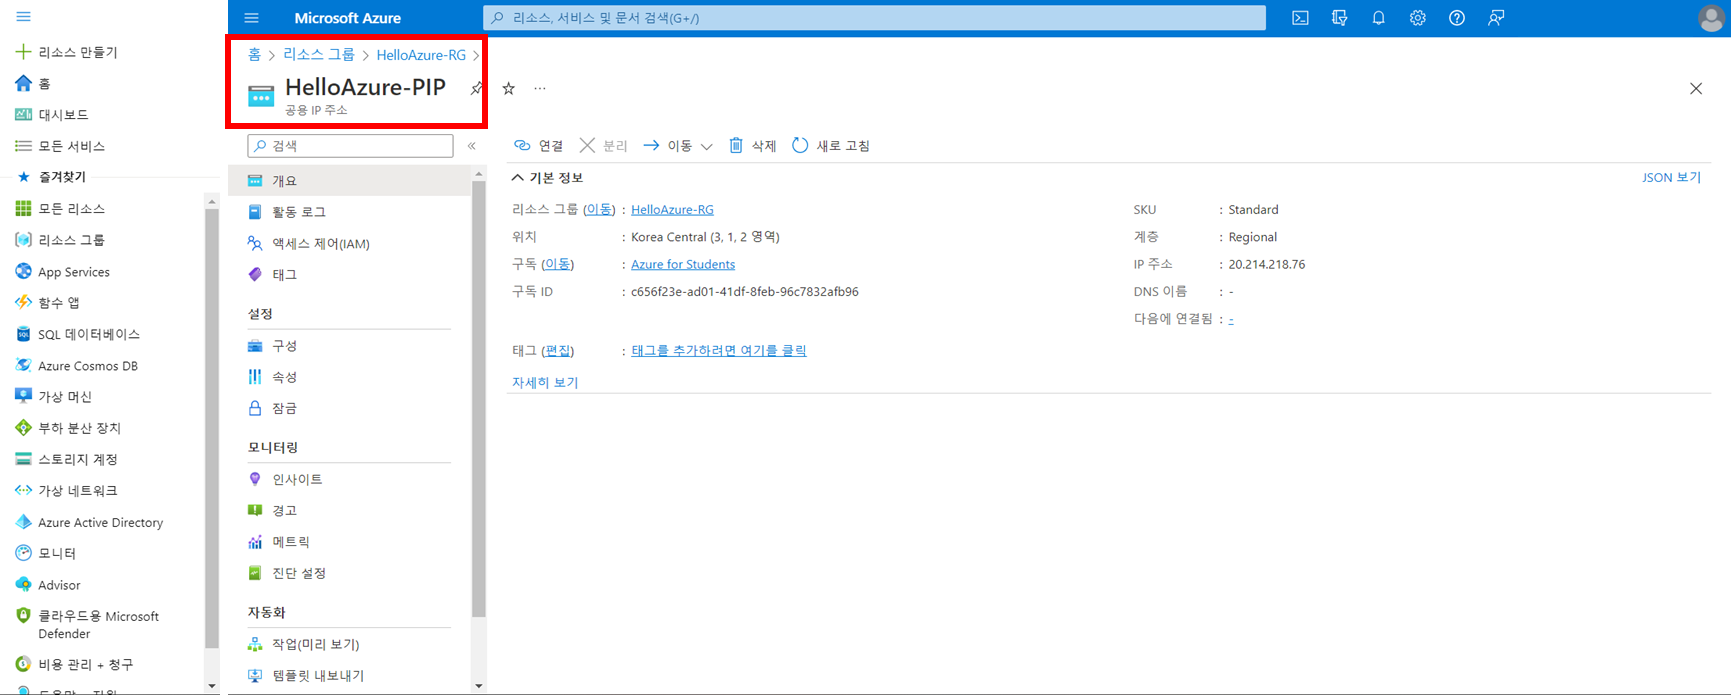Click 이동 link next to 구독

(557, 264)
